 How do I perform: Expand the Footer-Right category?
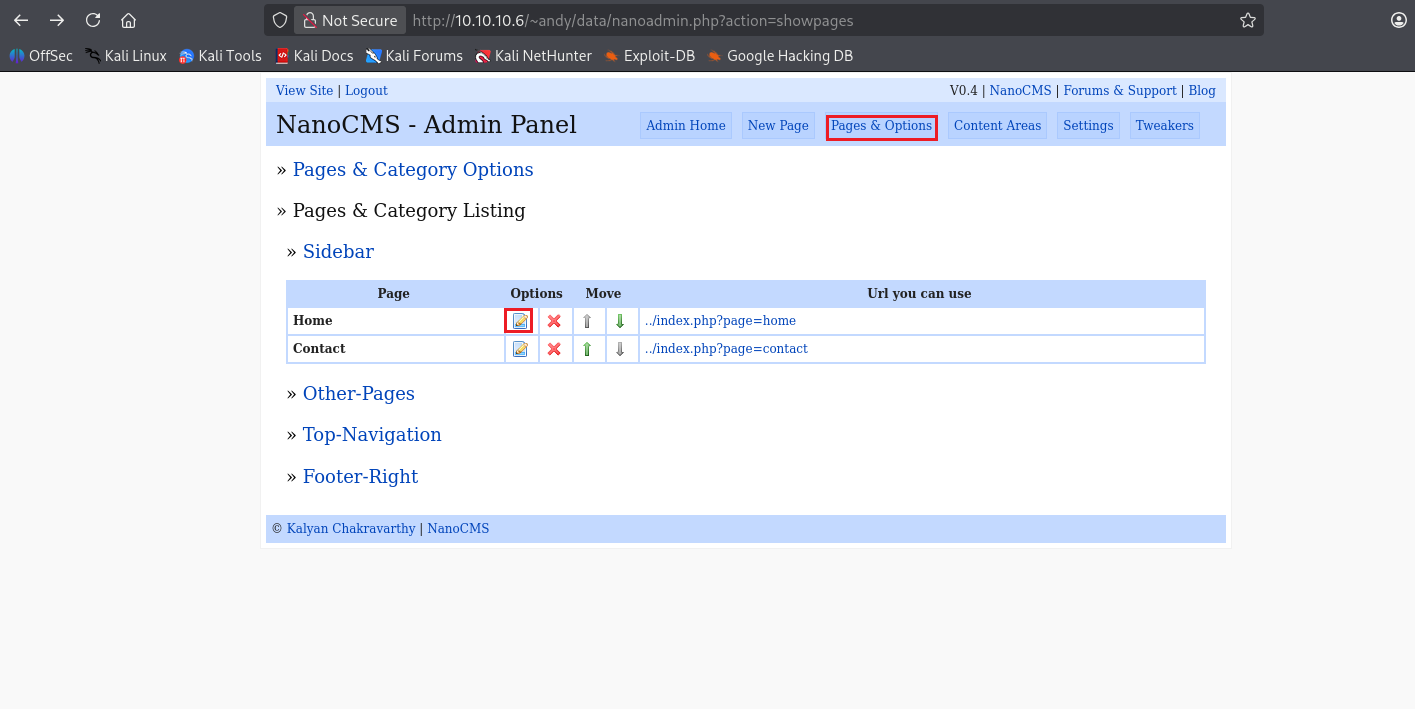tap(360, 477)
